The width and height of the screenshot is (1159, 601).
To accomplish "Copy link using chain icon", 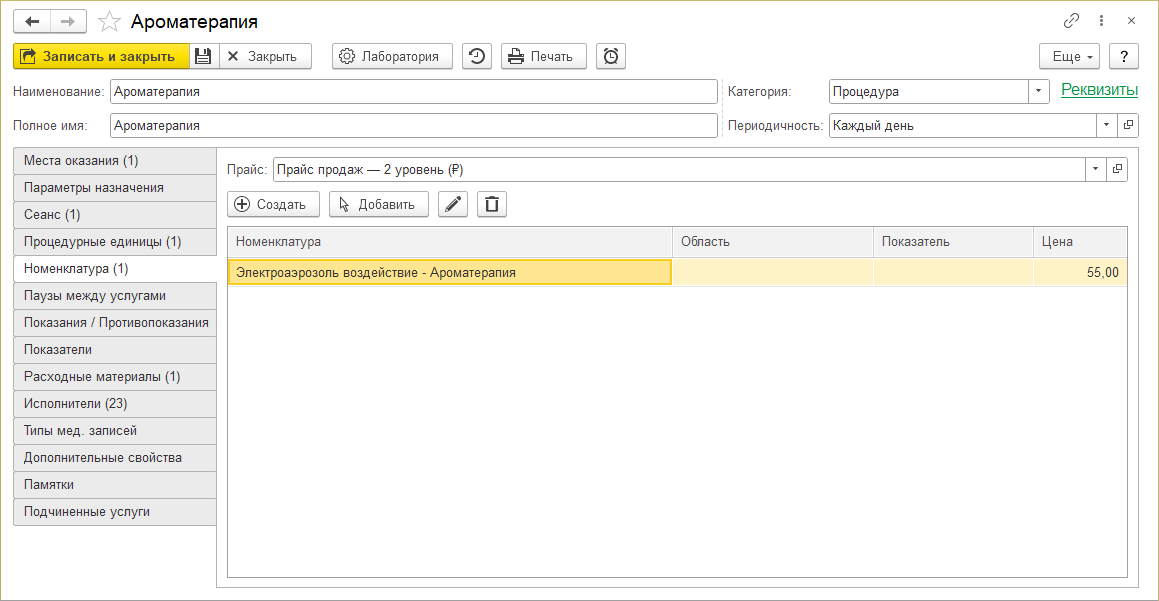I will (1071, 21).
